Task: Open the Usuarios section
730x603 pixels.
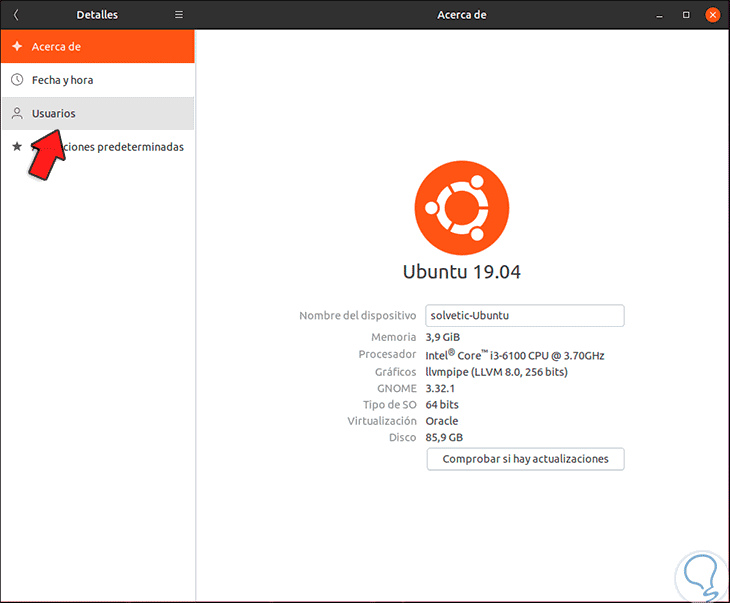Action: tap(98, 114)
